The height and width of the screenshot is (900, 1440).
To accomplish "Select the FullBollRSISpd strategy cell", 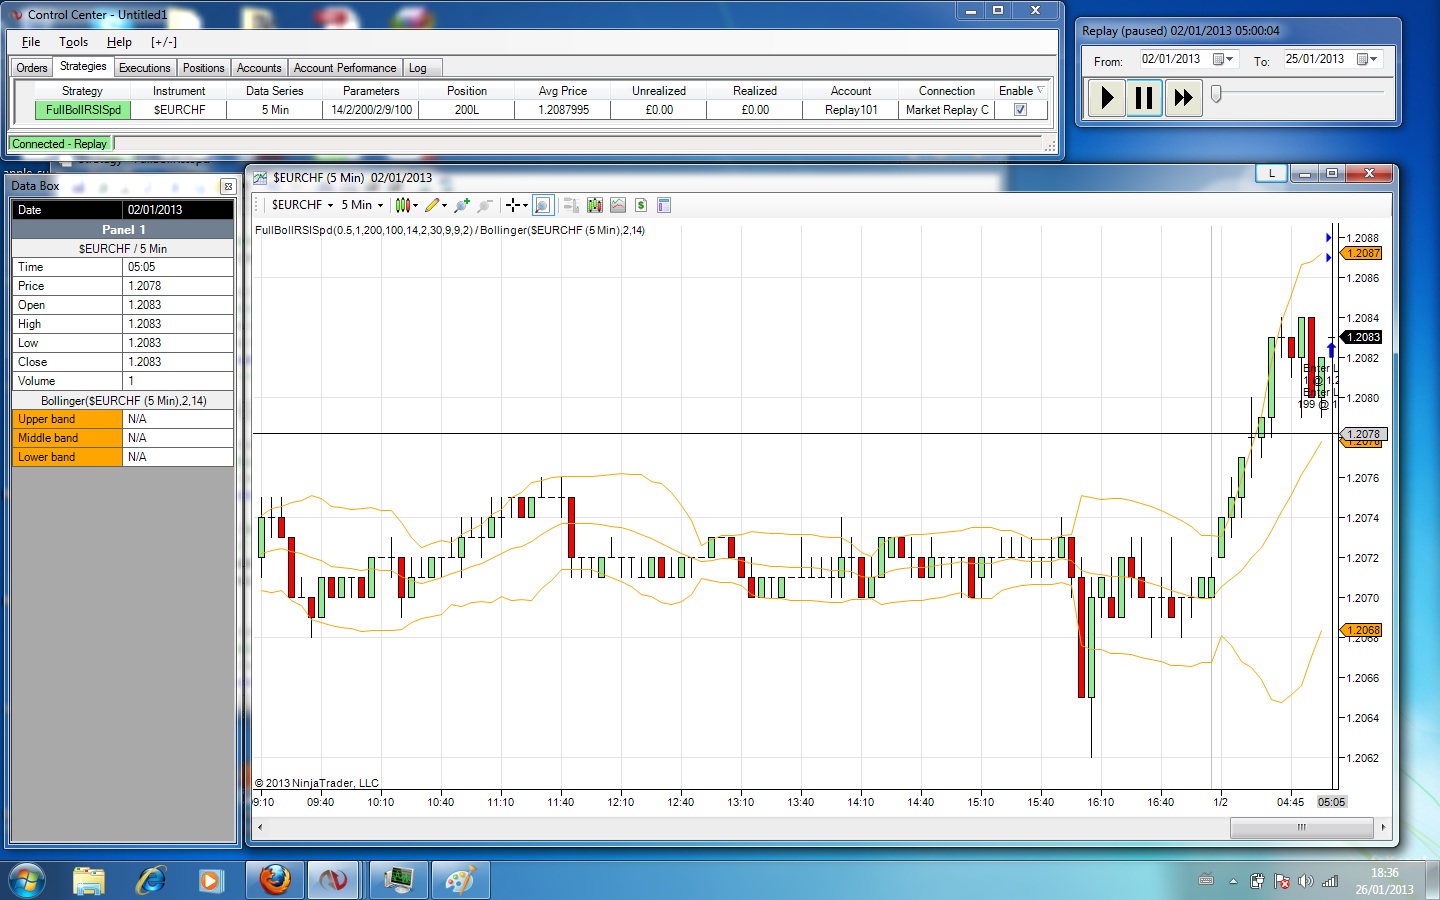I will pyautogui.click(x=83, y=110).
